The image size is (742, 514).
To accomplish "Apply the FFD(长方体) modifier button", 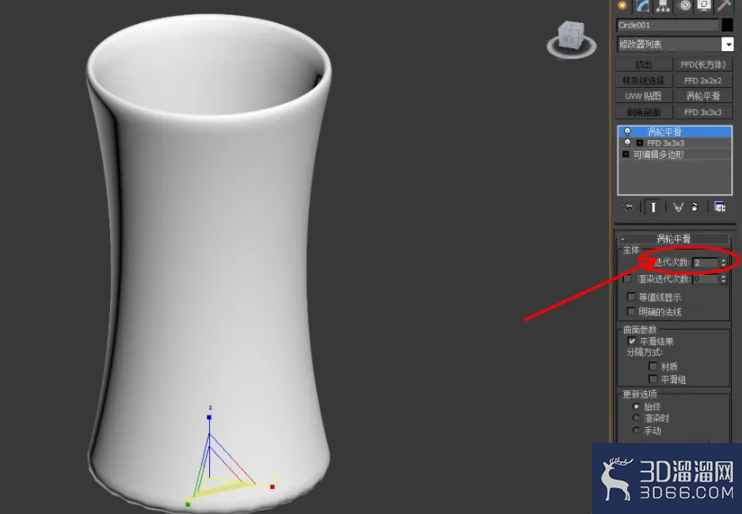I will [703, 64].
